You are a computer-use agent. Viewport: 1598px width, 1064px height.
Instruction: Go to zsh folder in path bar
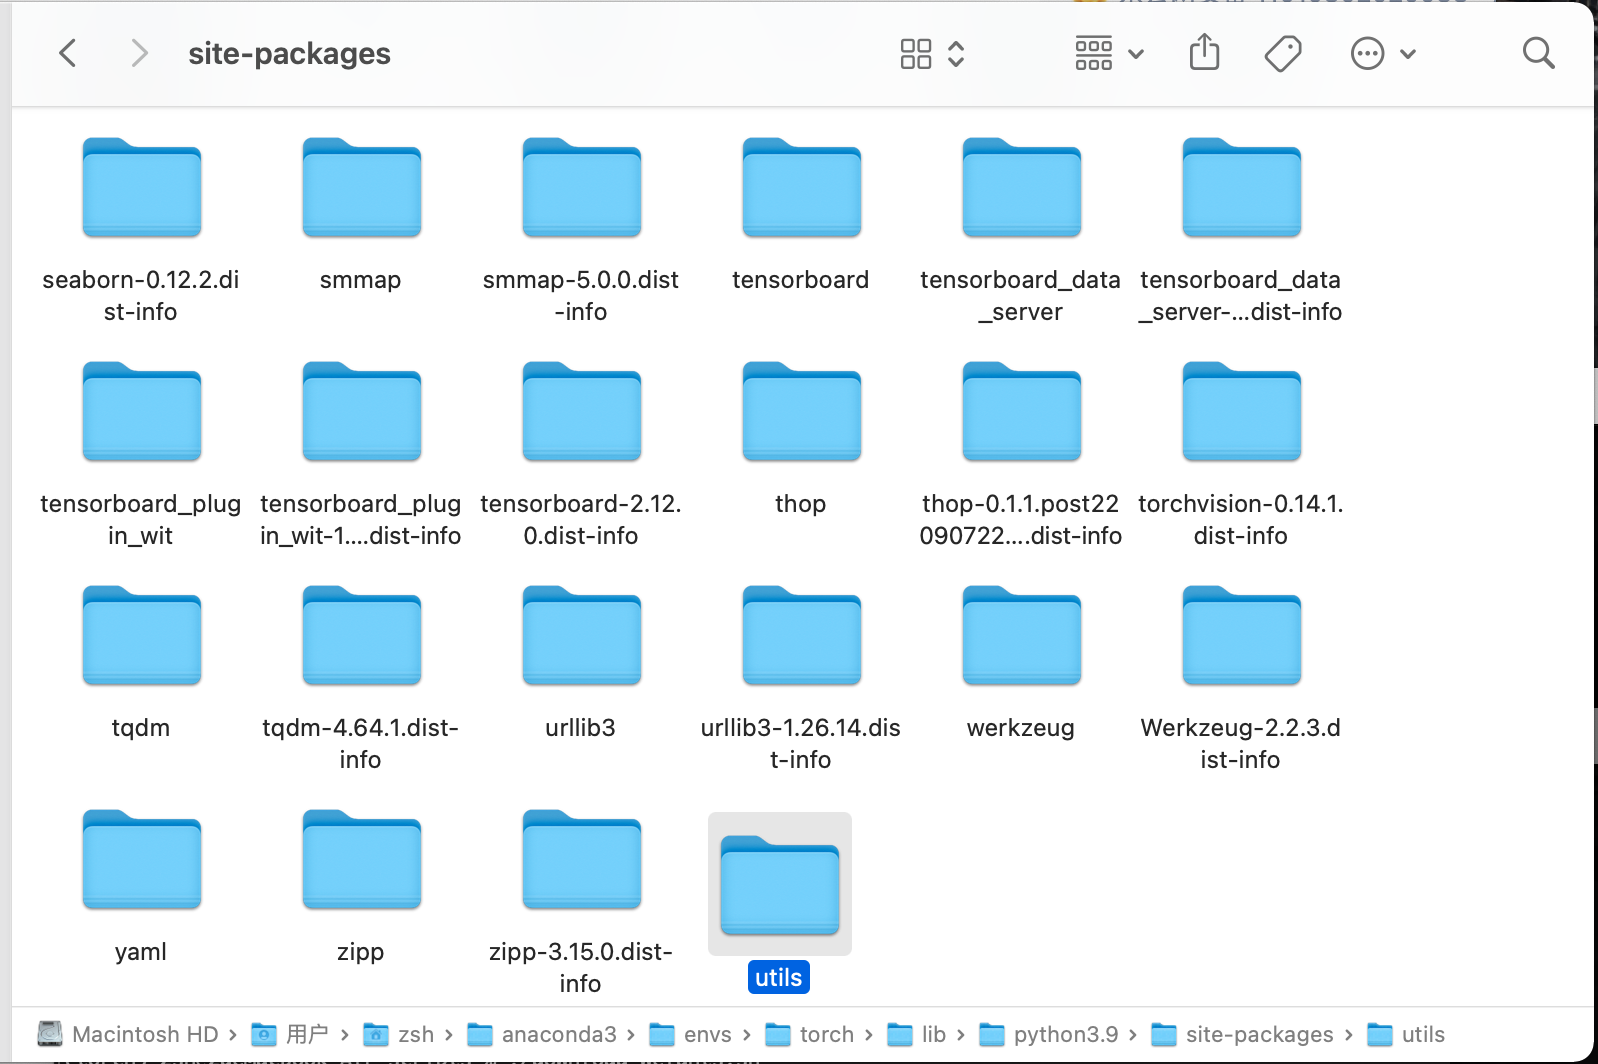[x=398, y=1034]
